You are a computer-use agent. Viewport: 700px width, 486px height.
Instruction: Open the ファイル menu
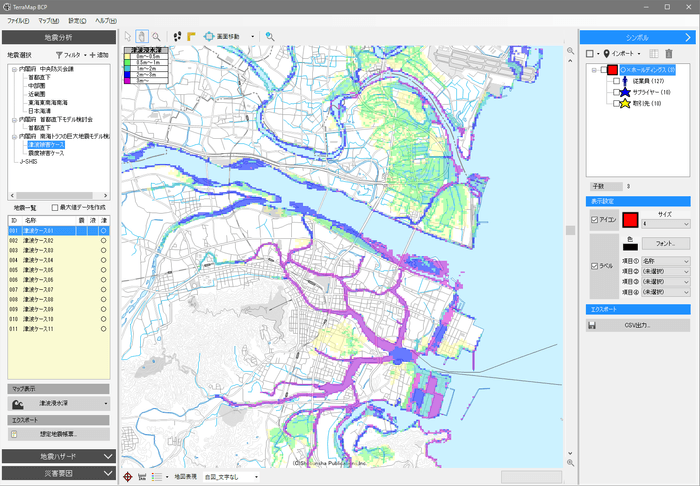point(18,20)
